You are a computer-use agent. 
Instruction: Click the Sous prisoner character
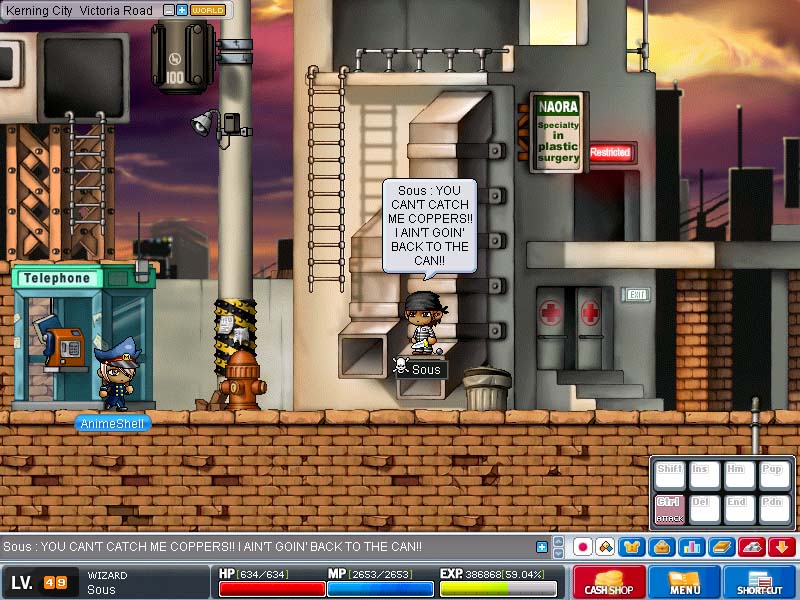coord(424,323)
